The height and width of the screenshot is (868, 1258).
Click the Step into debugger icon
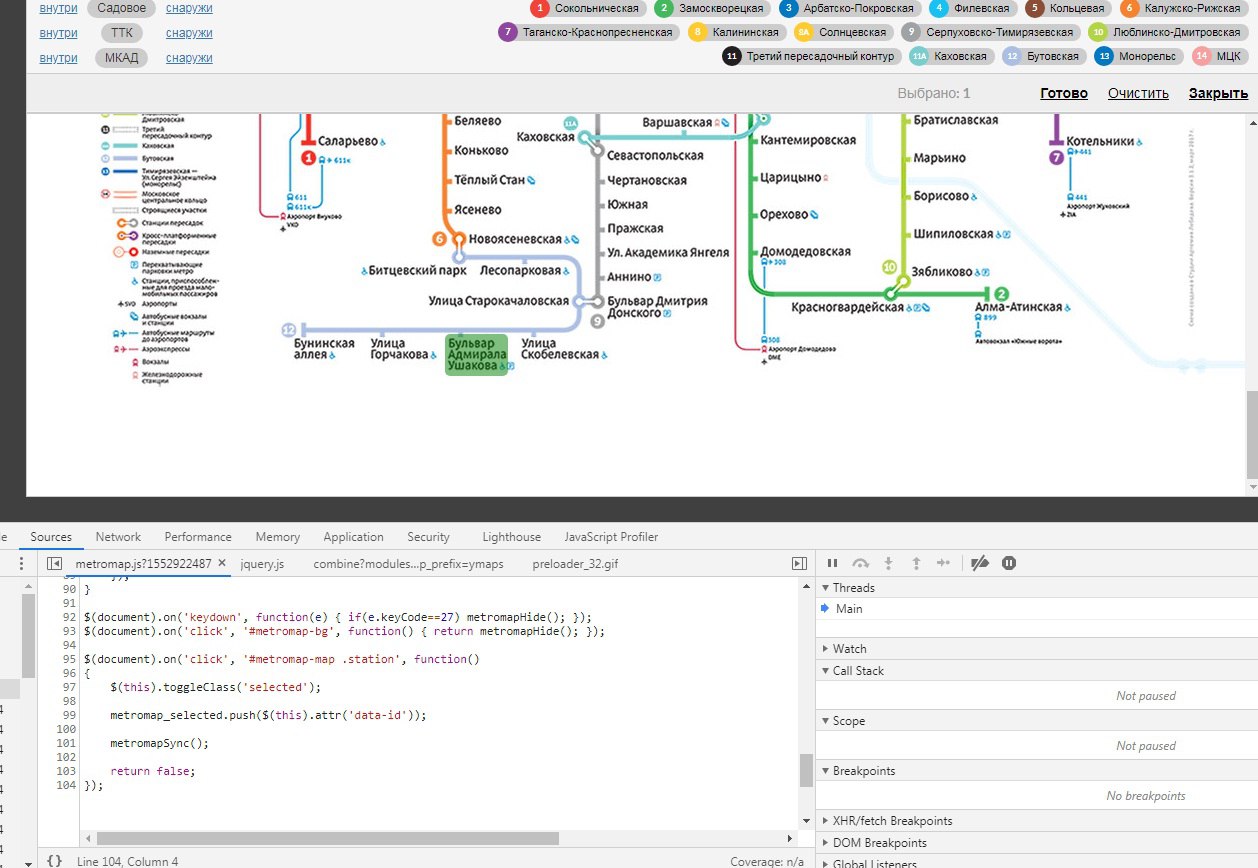click(889, 564)
